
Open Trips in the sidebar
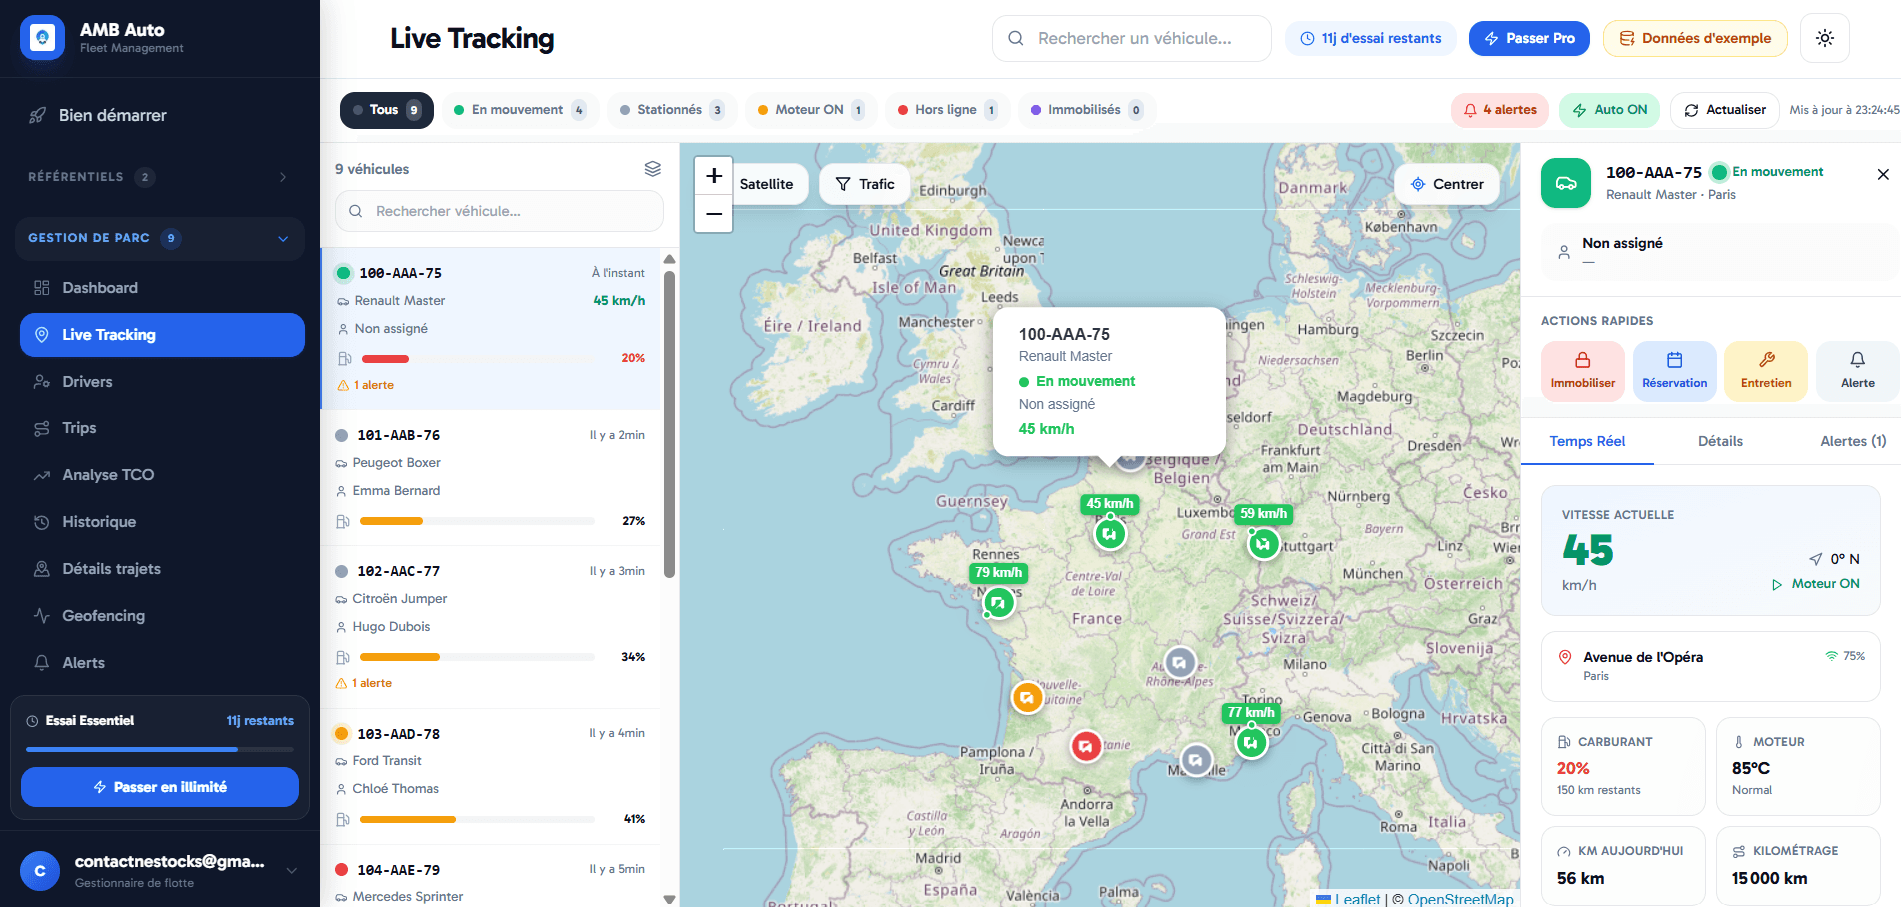coord(162,428)
